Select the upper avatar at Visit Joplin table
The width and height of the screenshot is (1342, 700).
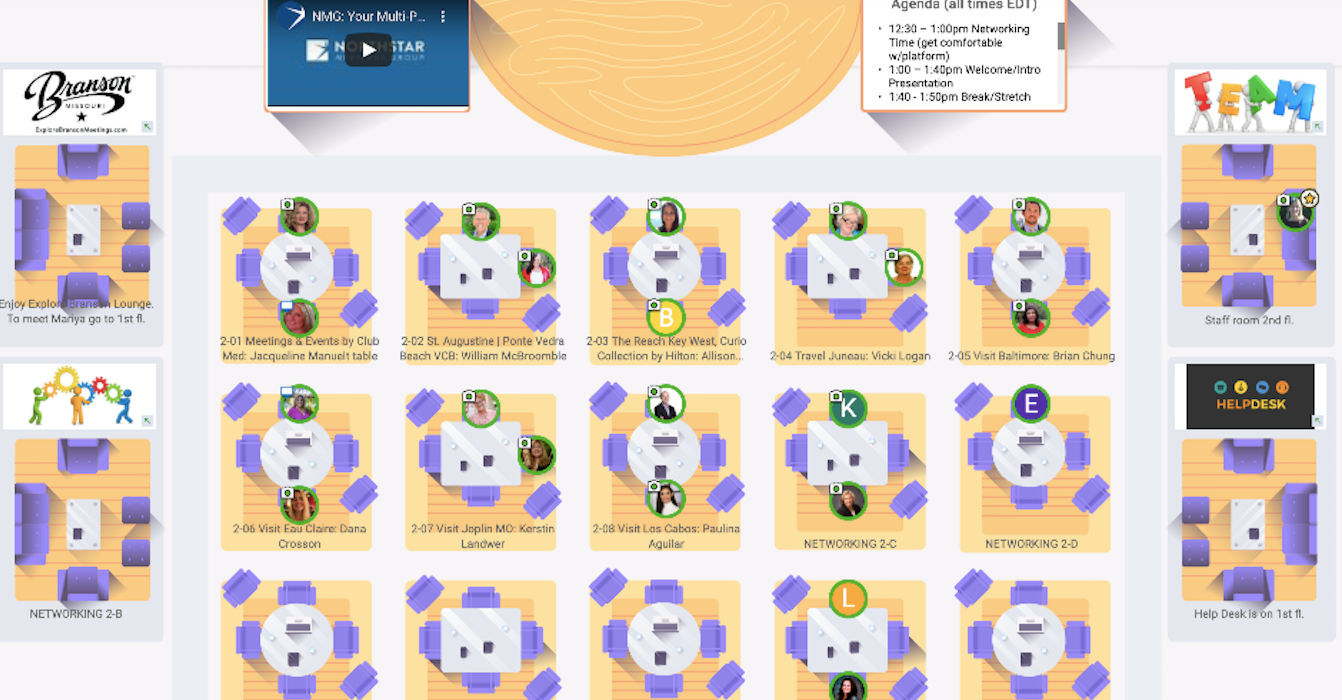point(481,409)
